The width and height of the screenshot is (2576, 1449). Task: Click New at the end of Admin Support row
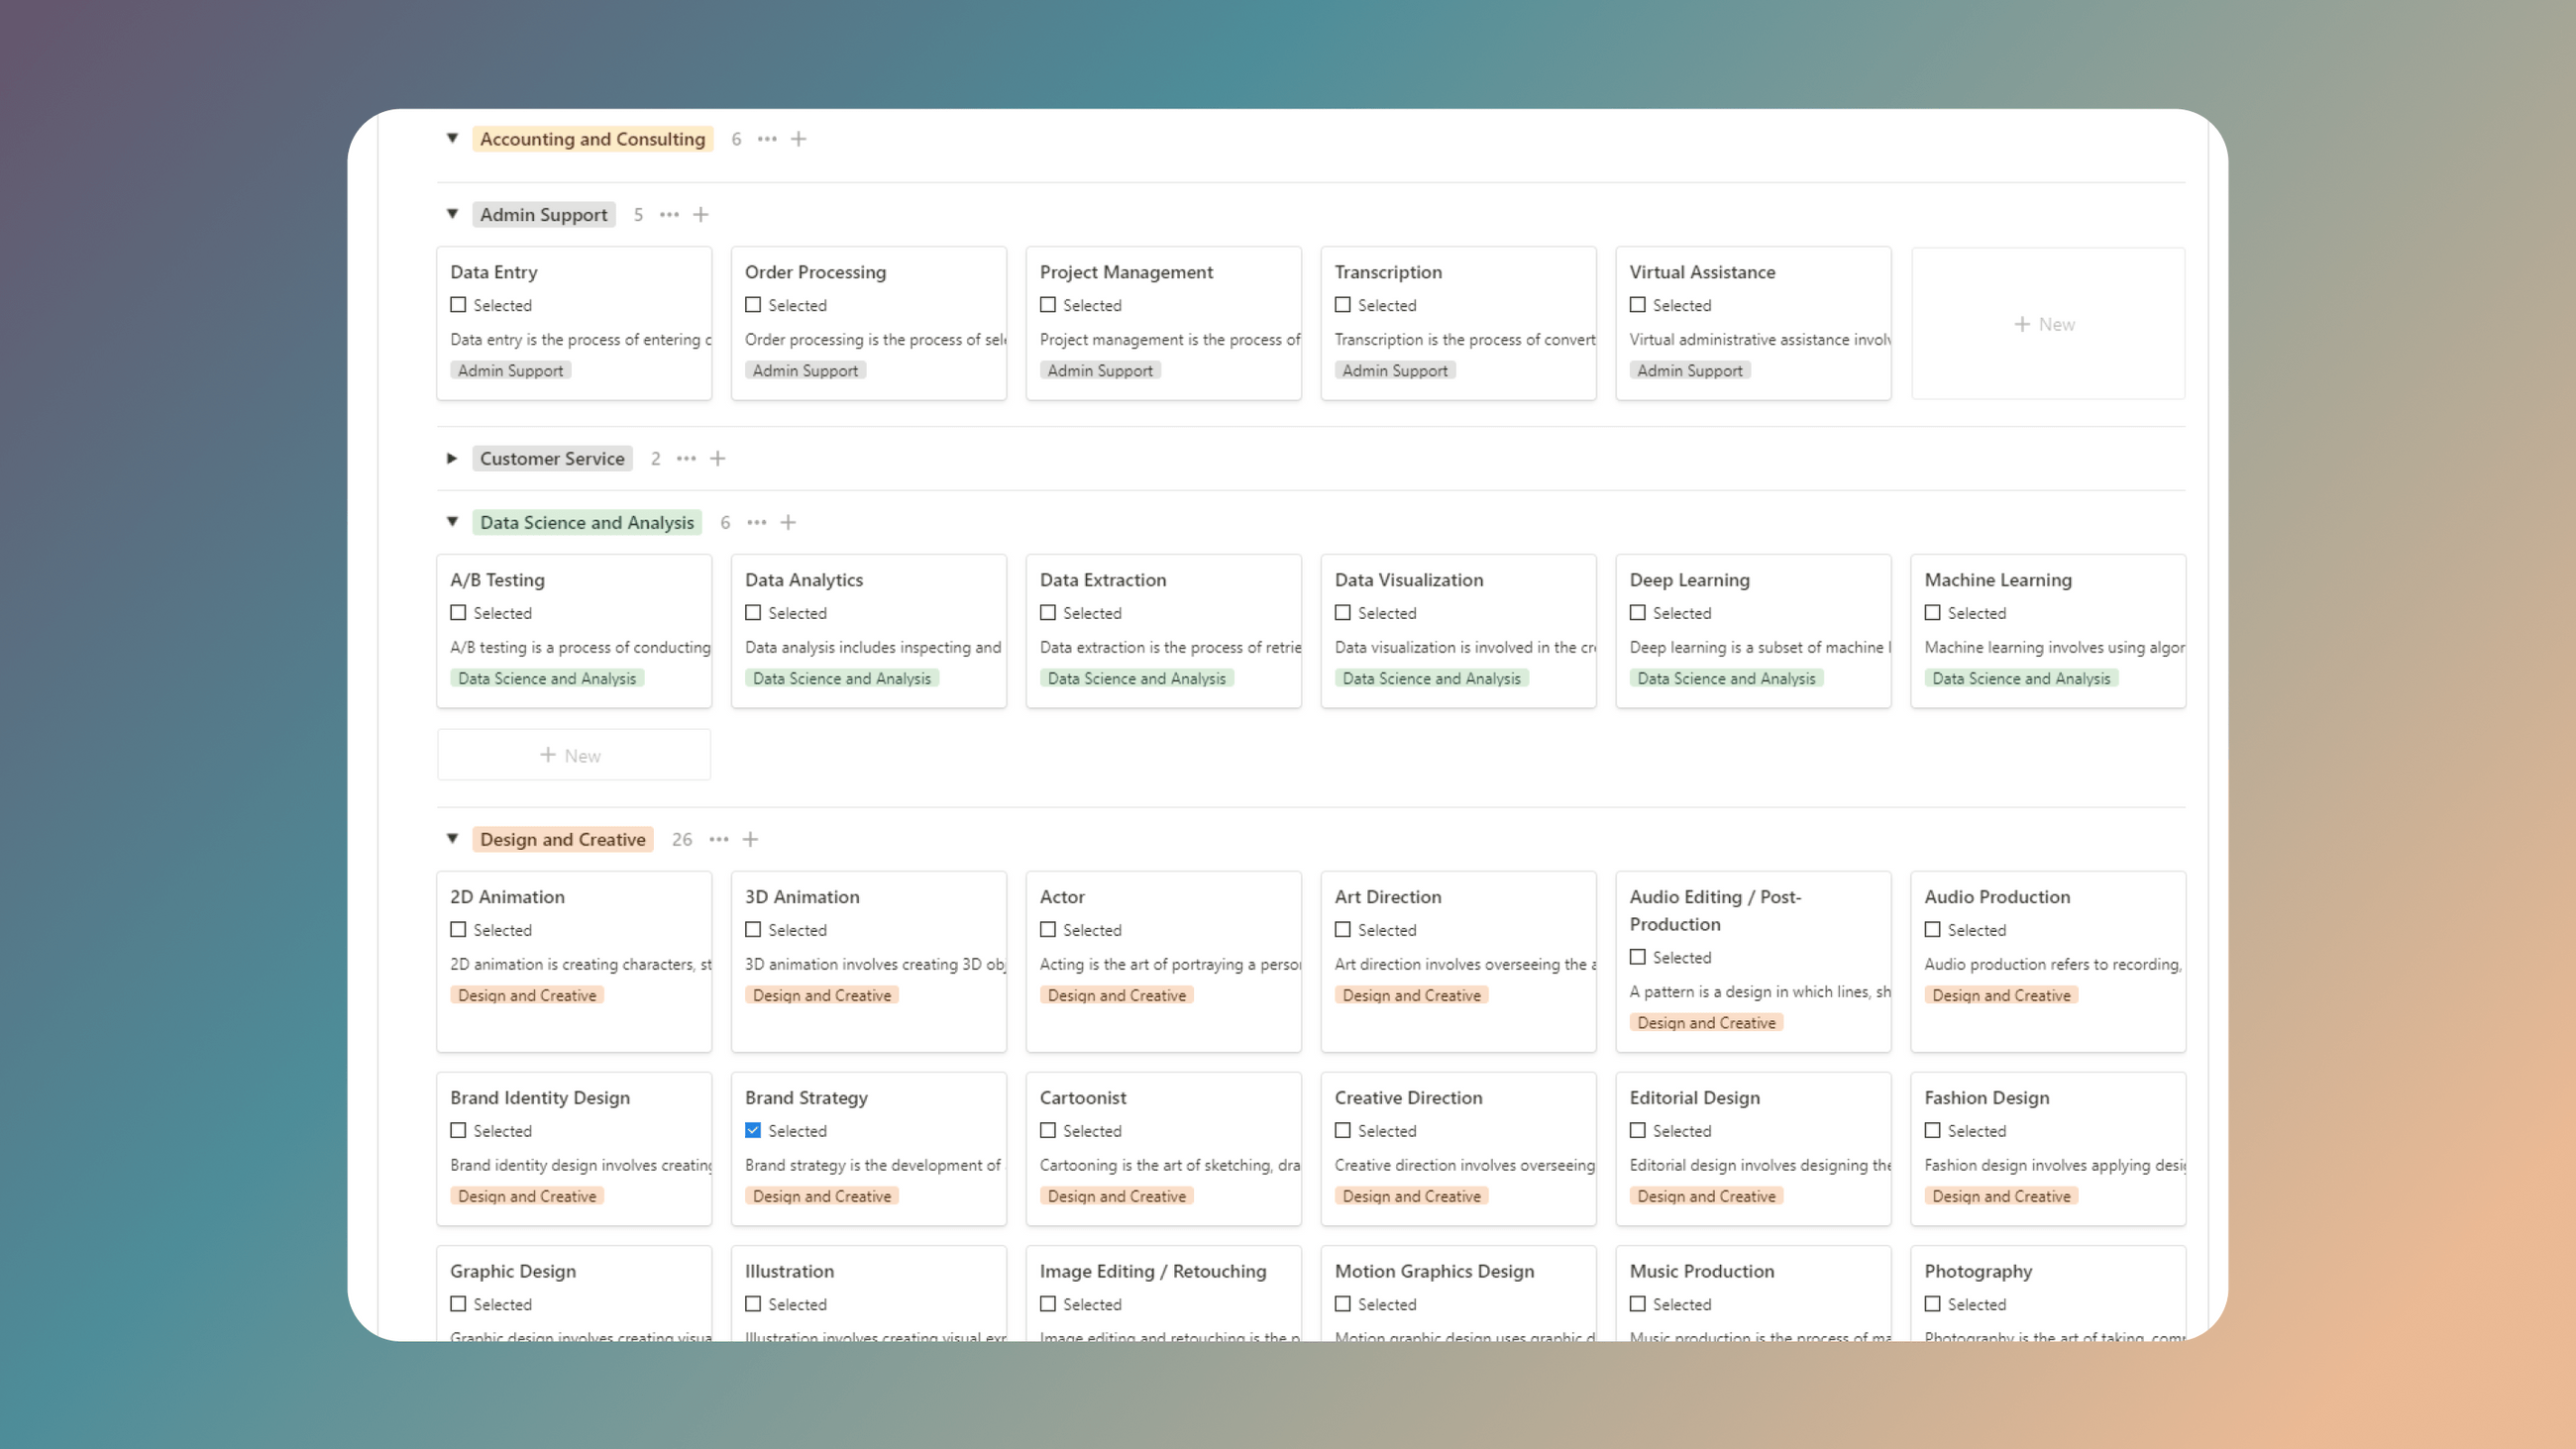[2046, 323]
